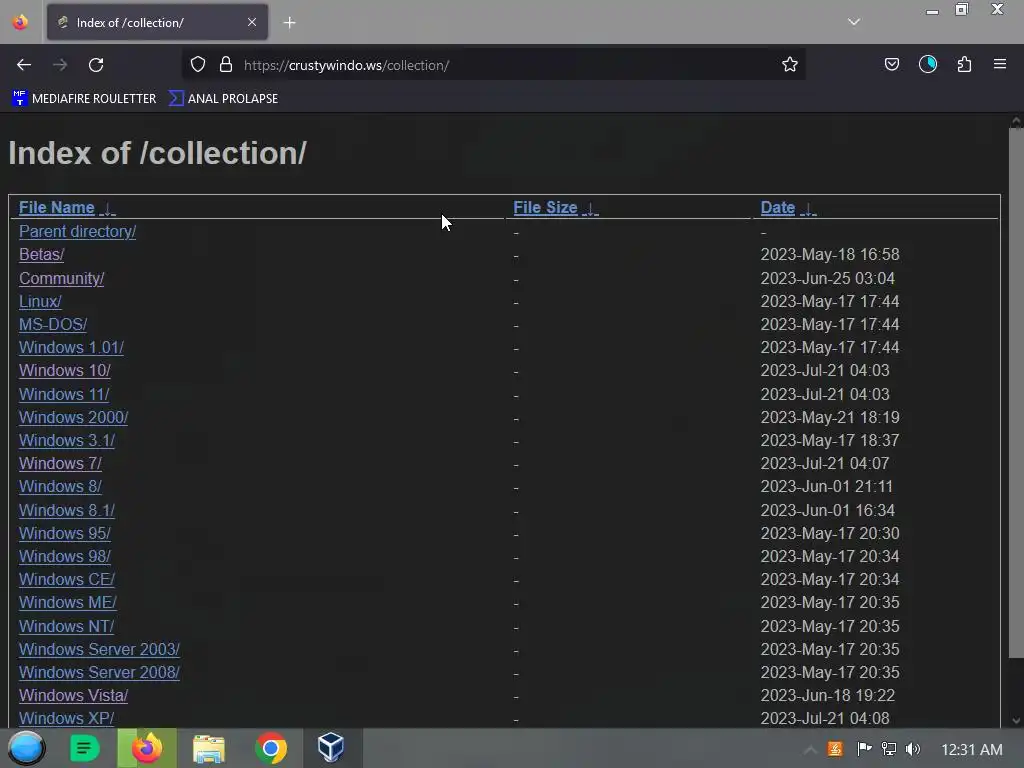Open the Start orb on taskbar

(26, 748)
